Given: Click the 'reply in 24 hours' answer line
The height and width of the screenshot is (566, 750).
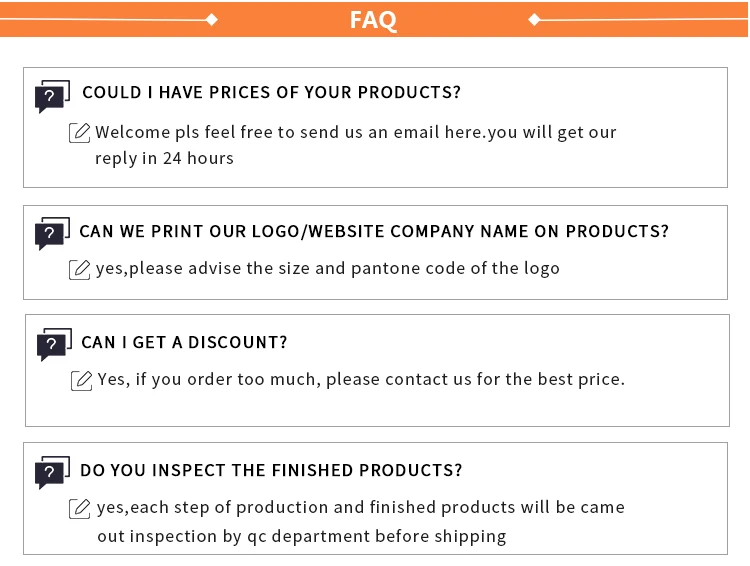Looking at the screenshot, I should pos(164,158).
